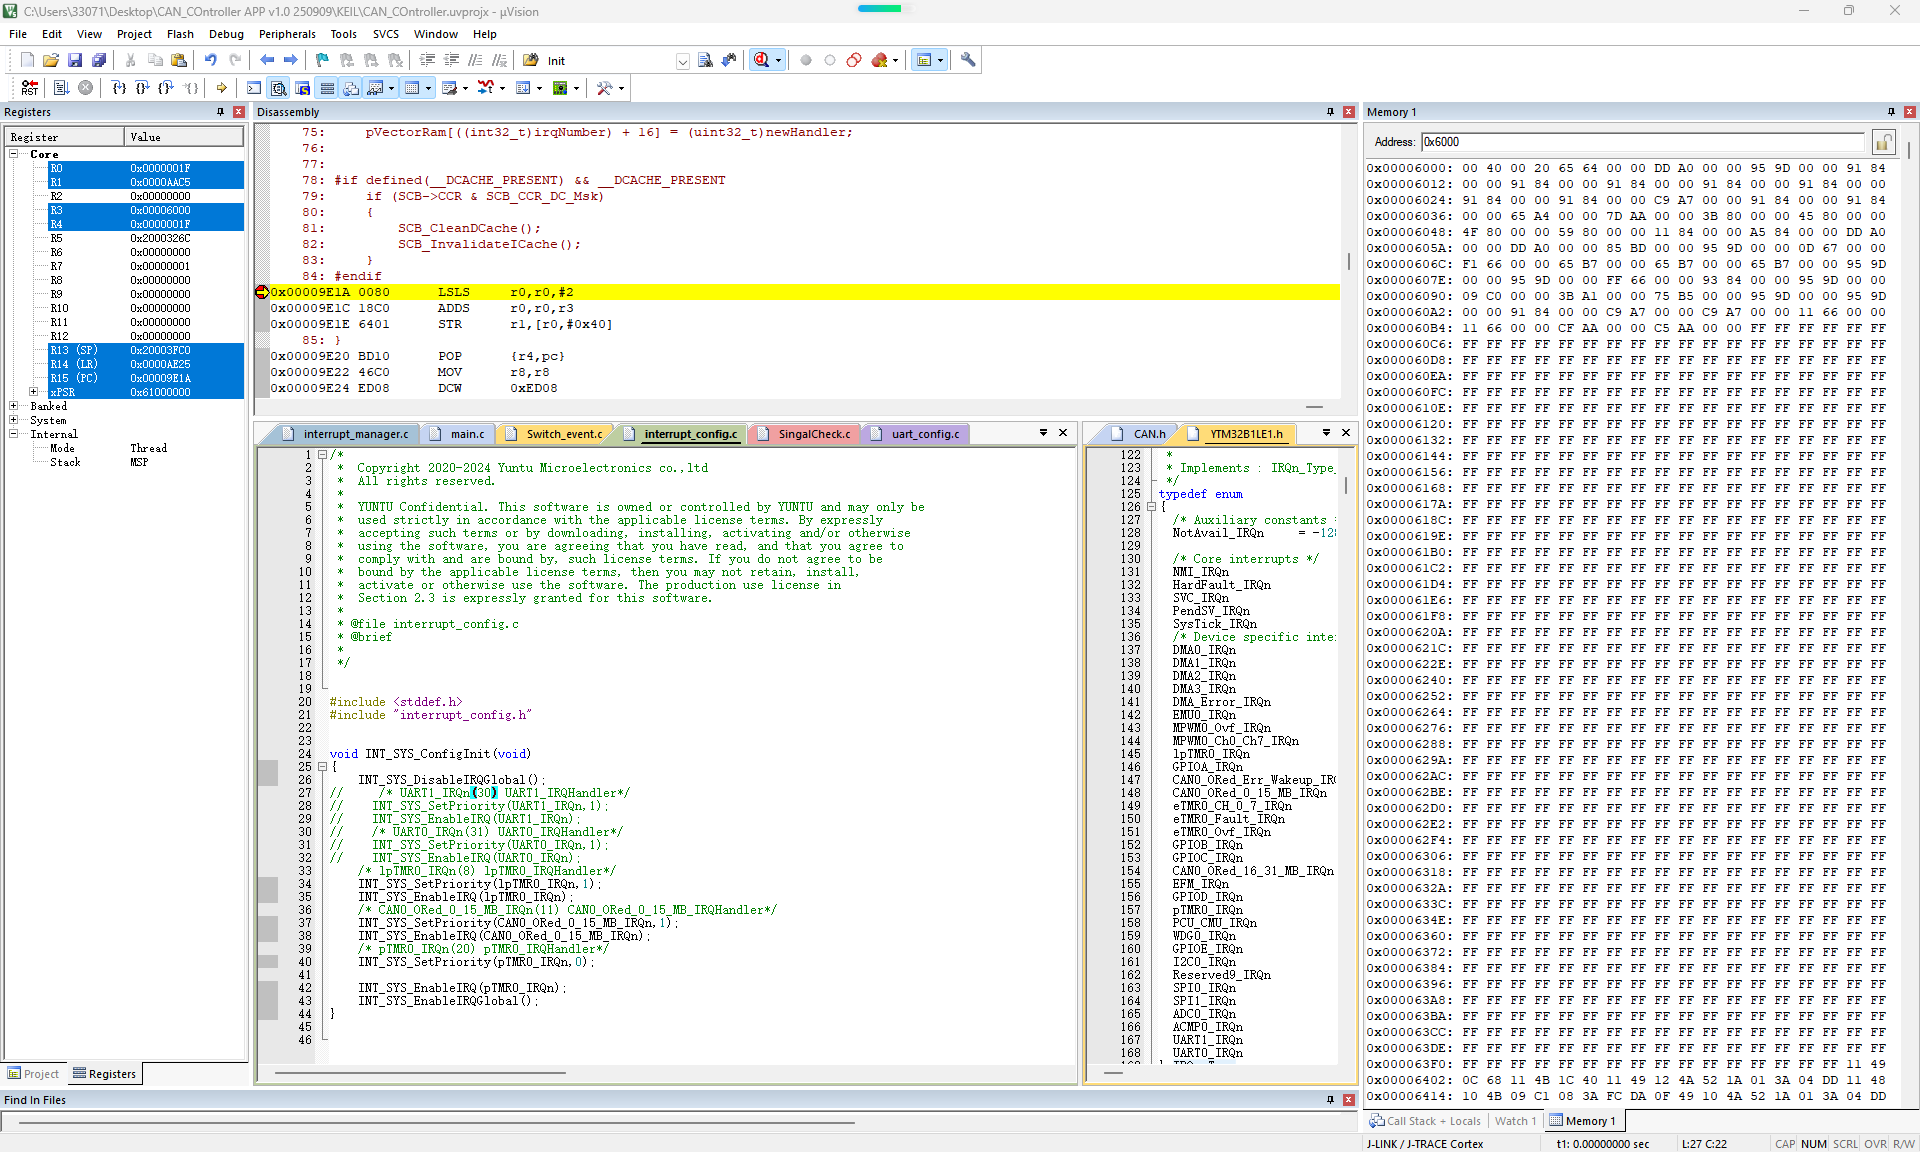The width and height of the screenshot is (1920, 1152).
Task: Click the Disable All Breakpoints icon
Action: tap(854, 60)
